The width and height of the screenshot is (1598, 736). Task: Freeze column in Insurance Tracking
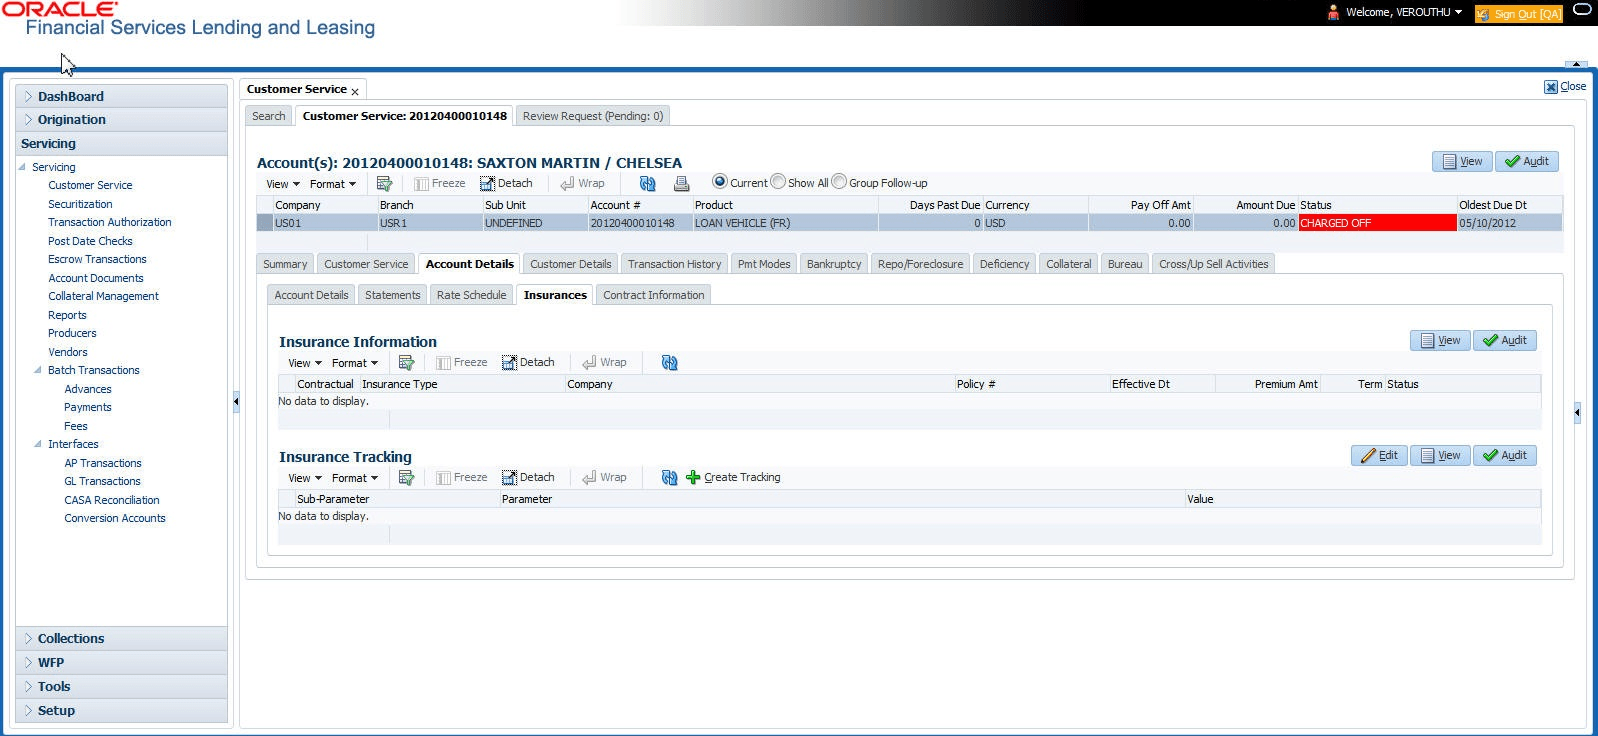461,478
